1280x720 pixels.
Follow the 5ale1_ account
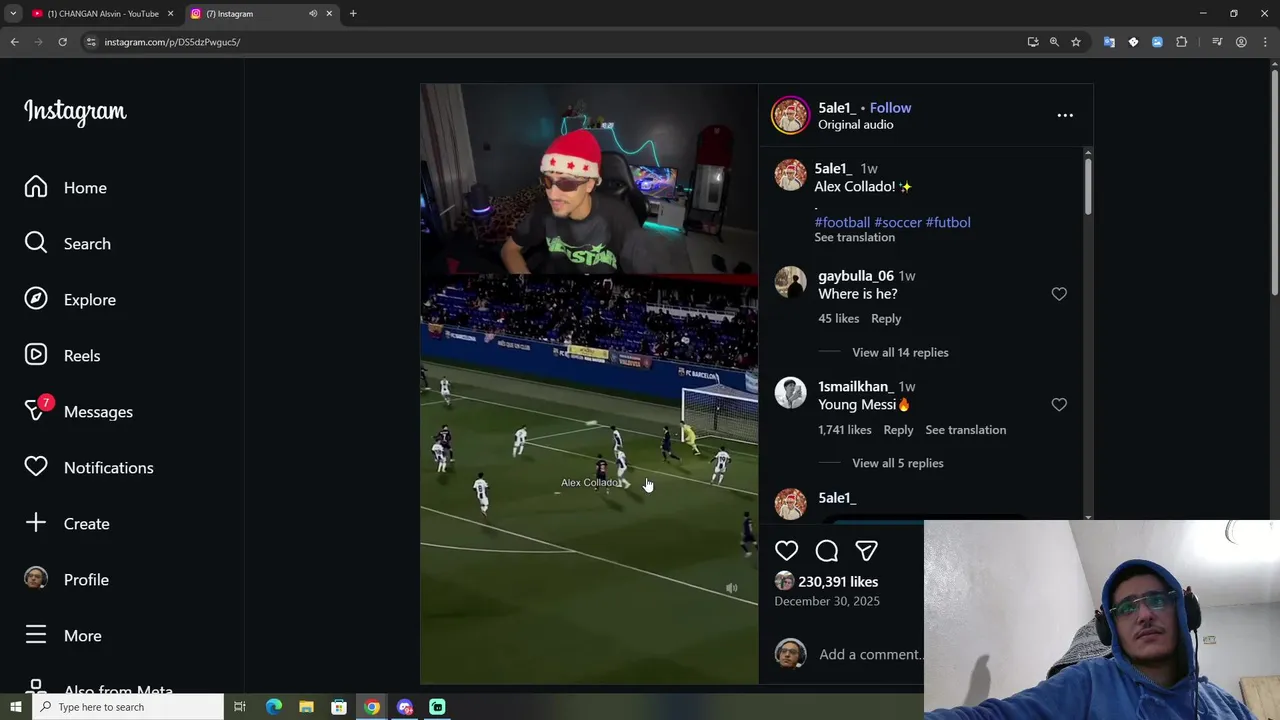click(890, 108)
